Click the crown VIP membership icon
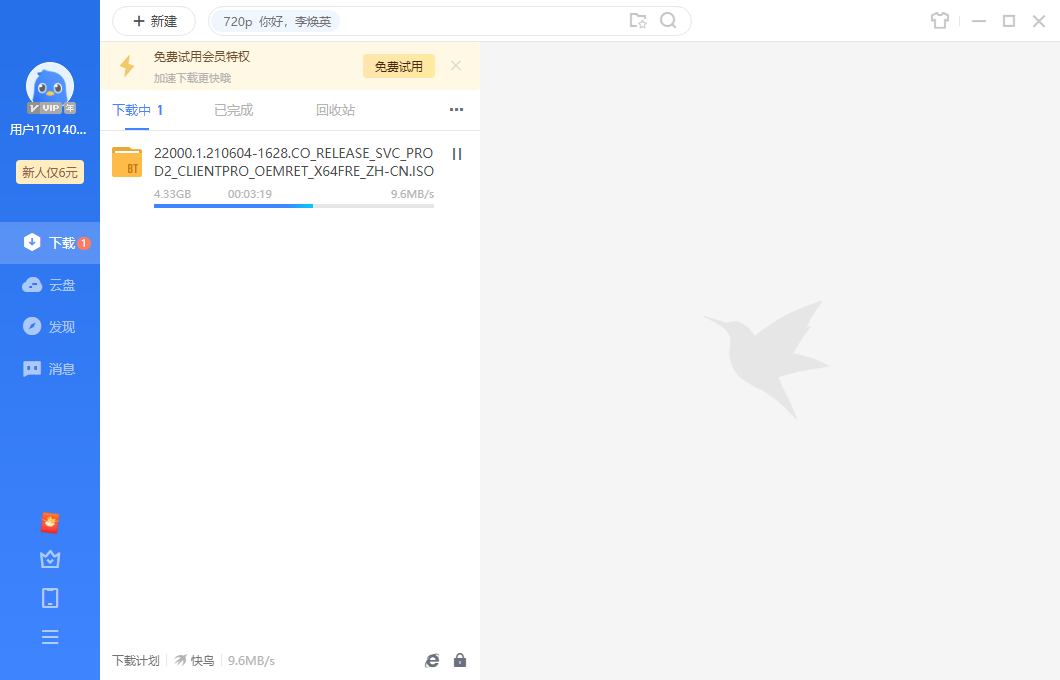 50,559
